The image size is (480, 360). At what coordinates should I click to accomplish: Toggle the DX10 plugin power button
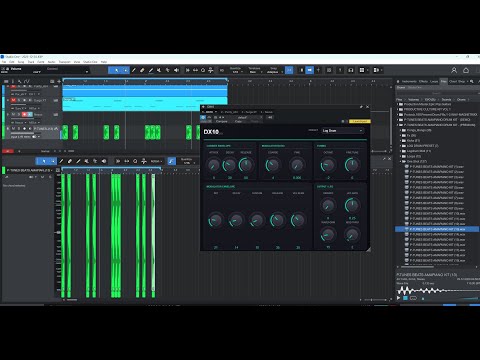(x=203, y=117)
